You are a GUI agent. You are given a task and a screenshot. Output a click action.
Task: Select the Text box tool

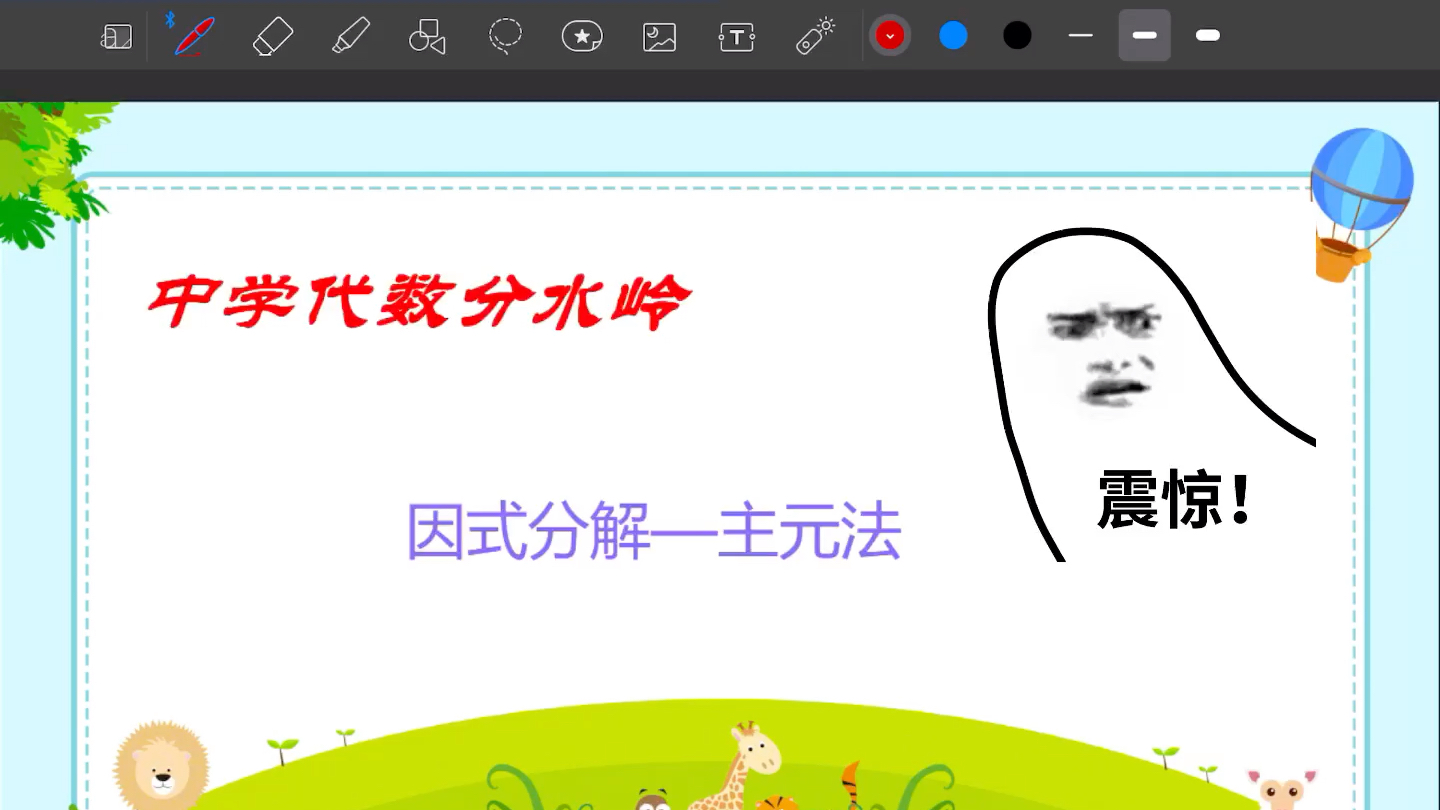click(737, 37)
